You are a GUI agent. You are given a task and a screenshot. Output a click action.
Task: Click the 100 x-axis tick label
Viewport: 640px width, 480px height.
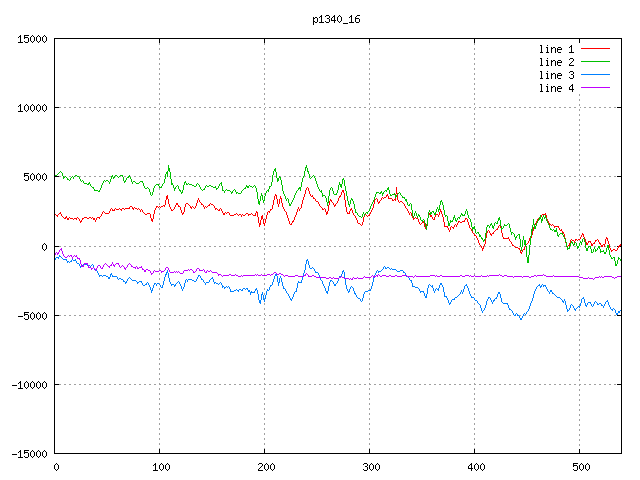(160, 467)
